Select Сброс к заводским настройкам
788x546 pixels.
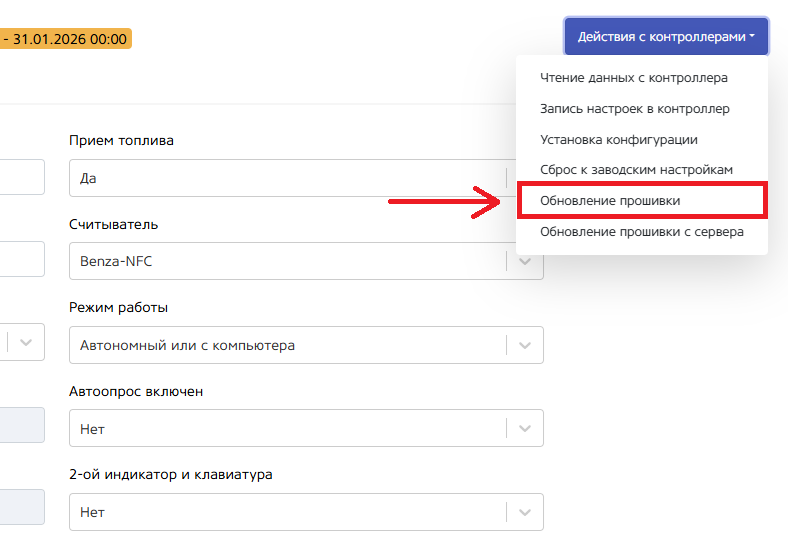[x=636, y=170]
